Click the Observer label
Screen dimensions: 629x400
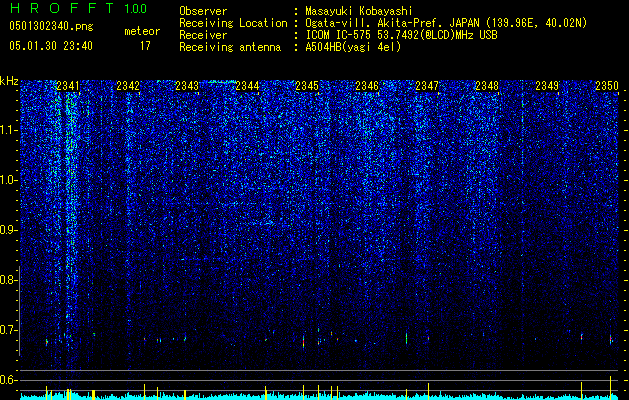coord(203,11)
